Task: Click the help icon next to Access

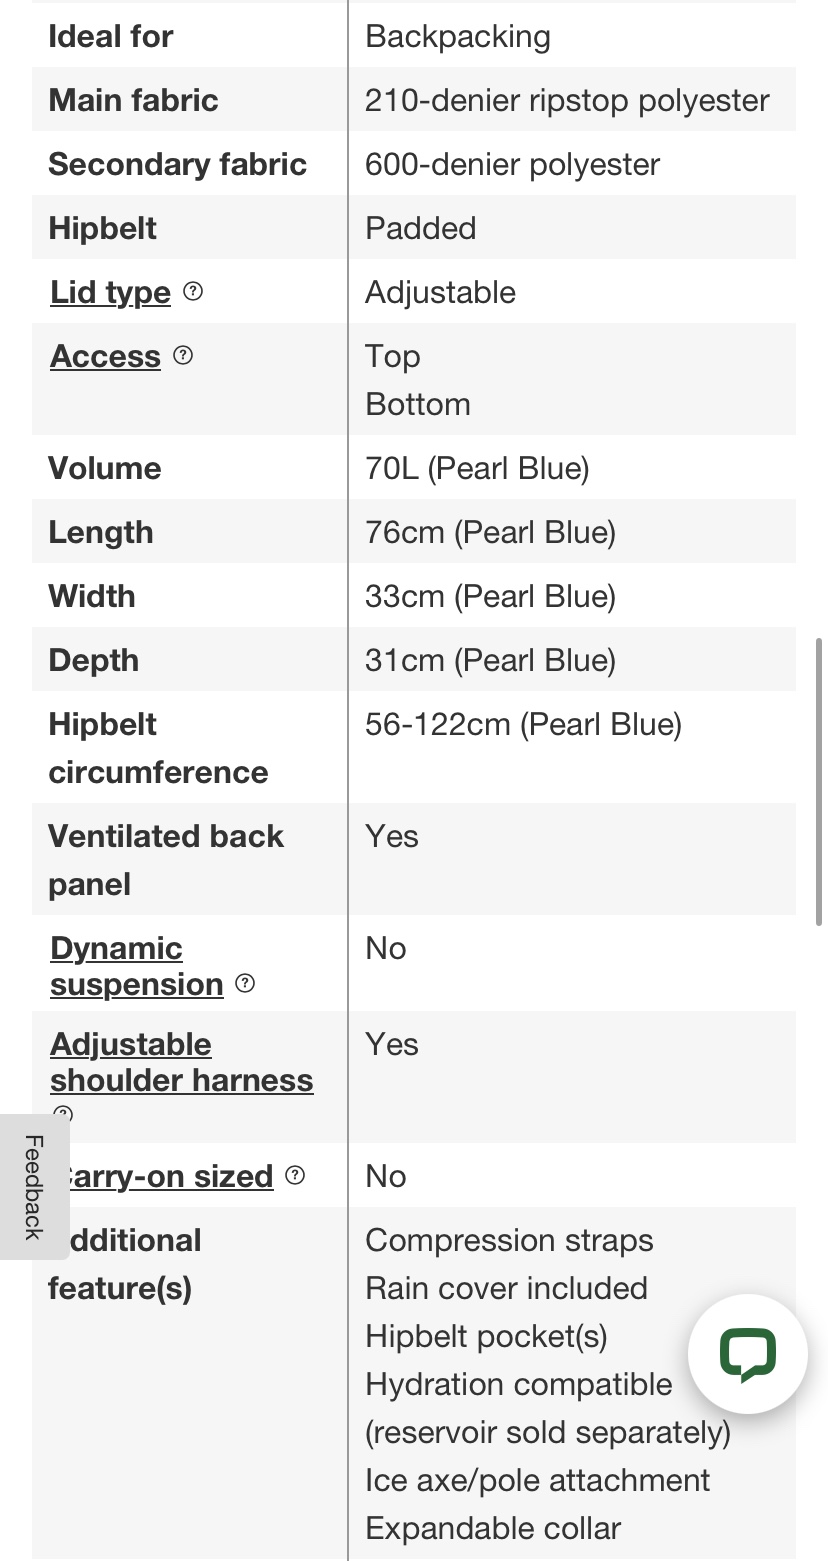Action: pos(183,355)
